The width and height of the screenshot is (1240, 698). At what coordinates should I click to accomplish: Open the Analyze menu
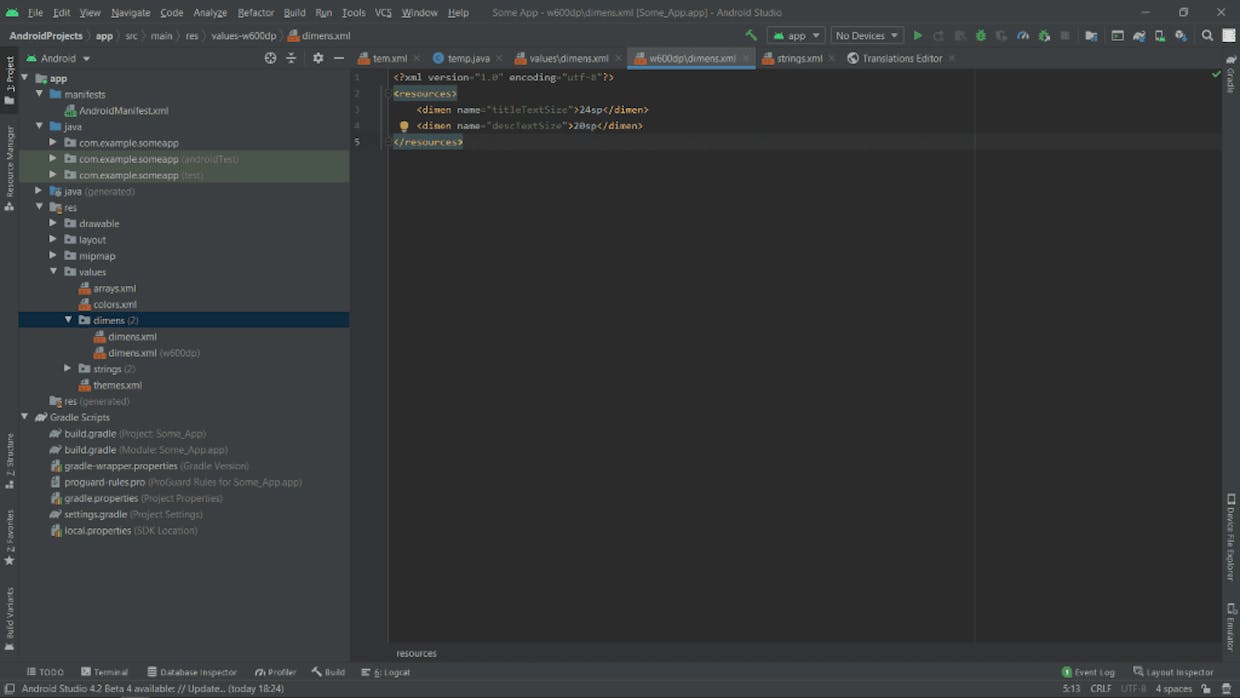[x=210, y=12]
